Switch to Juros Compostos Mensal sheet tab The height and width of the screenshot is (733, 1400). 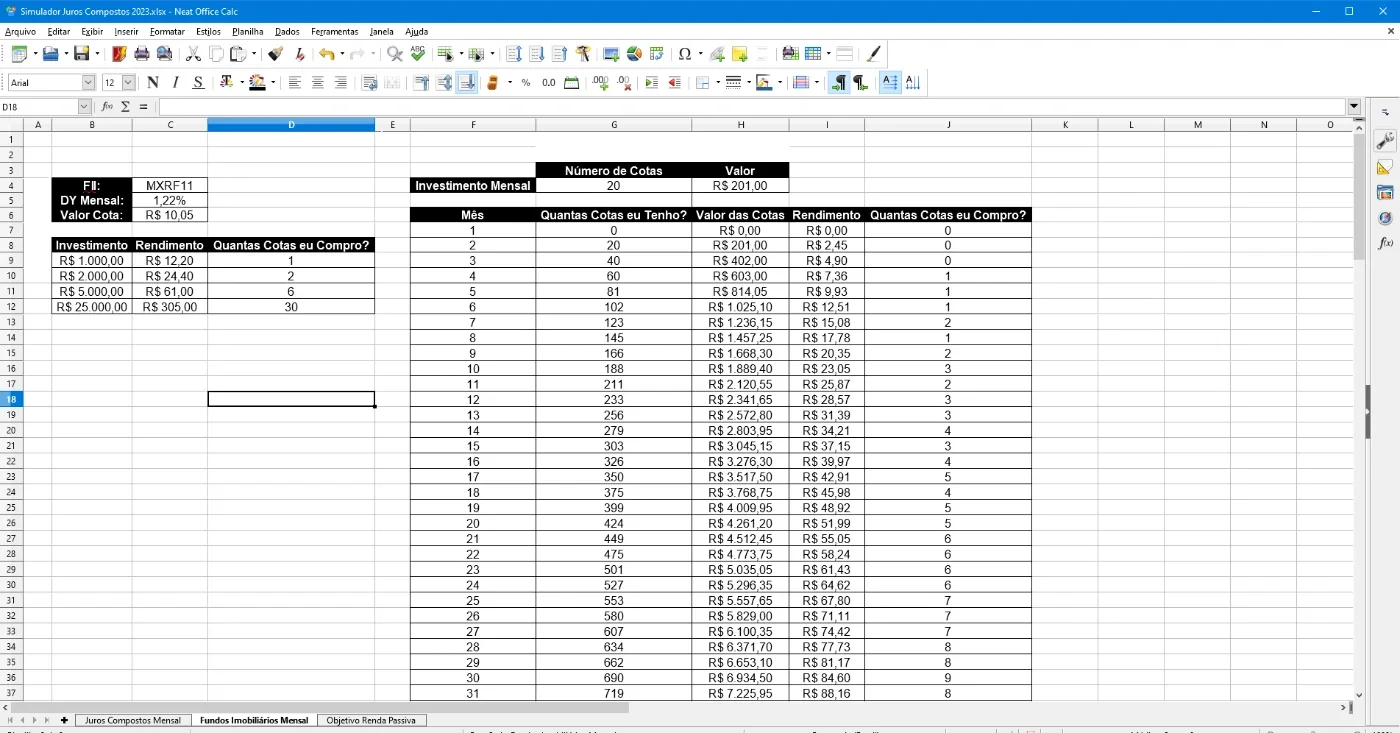(x=133, y=720)
